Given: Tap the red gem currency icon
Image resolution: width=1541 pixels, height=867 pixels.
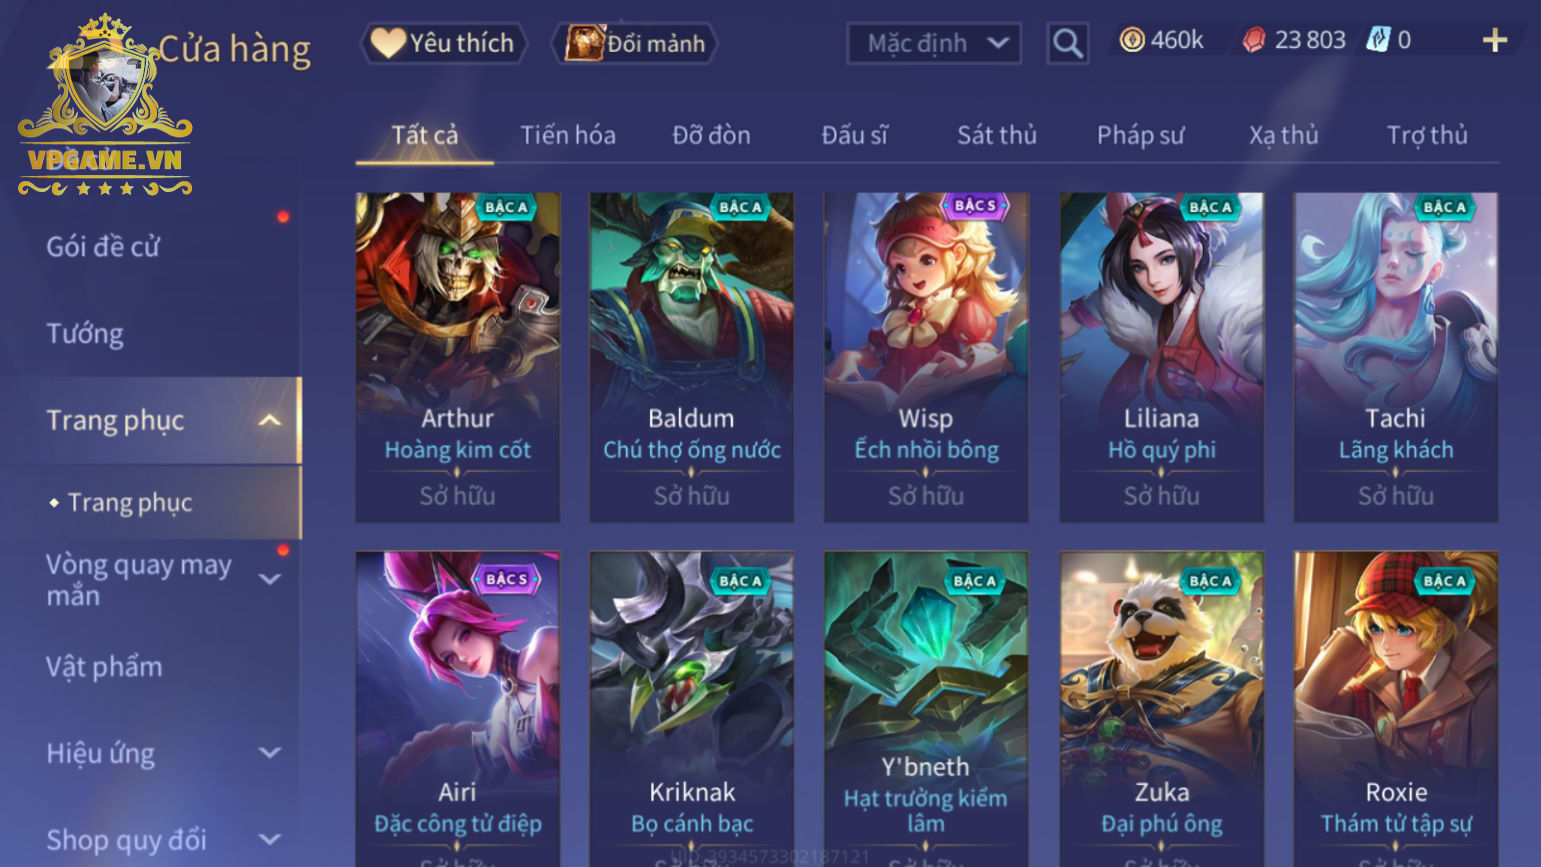Looking at the screenshot, I should [x=1253, y=40].
